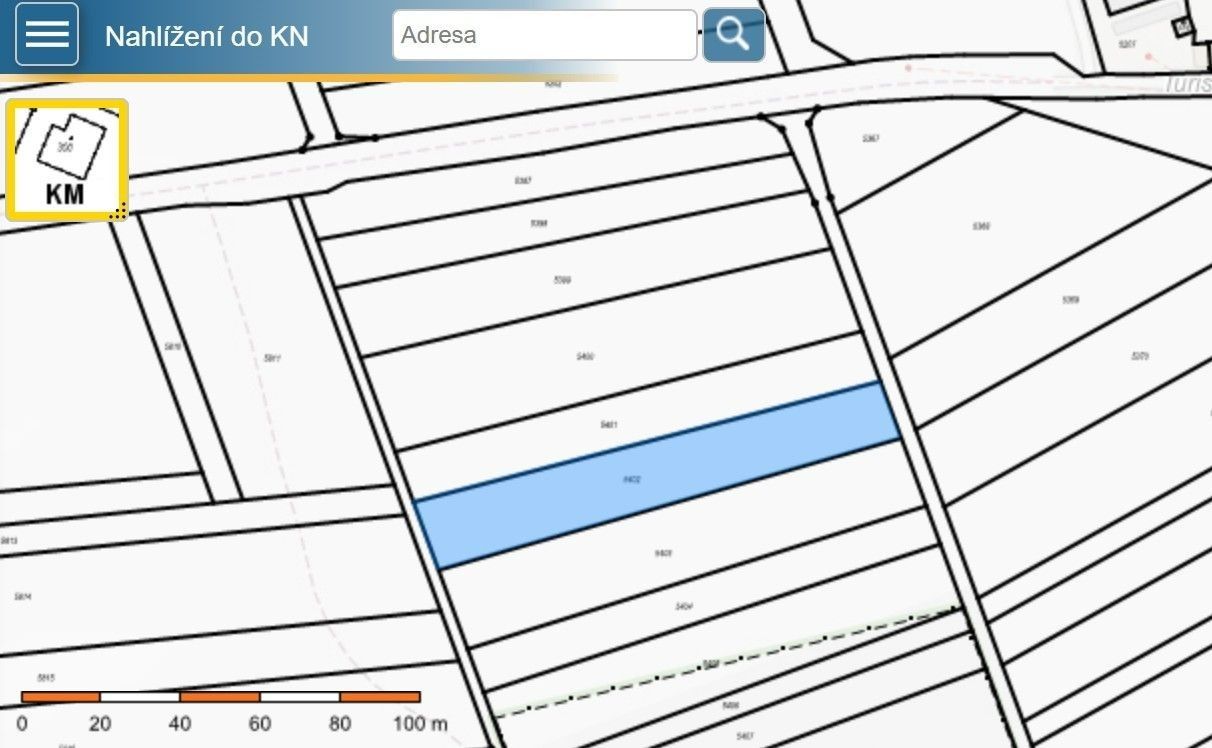Click parcel number label 5368
This screenshot has width=1212, height=748.
coord(982,226)
